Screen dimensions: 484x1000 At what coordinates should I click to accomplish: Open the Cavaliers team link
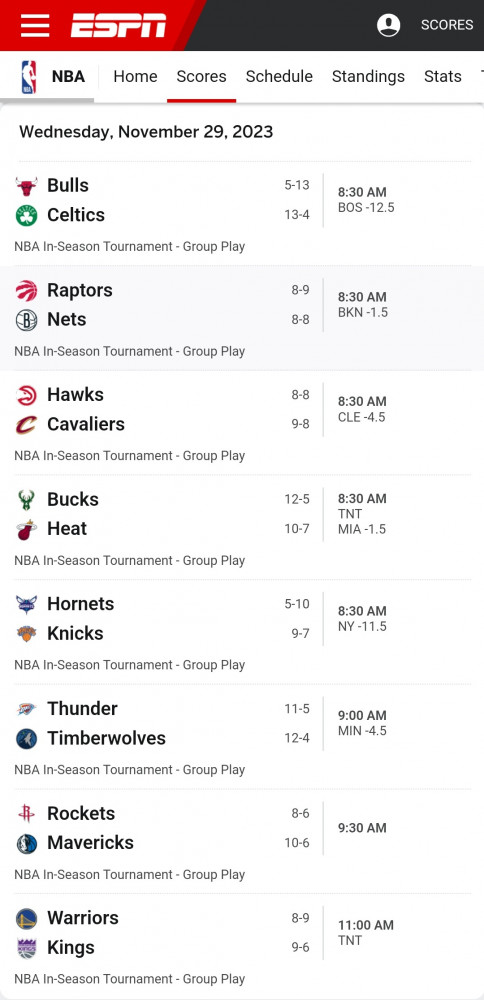click(86, 424)
